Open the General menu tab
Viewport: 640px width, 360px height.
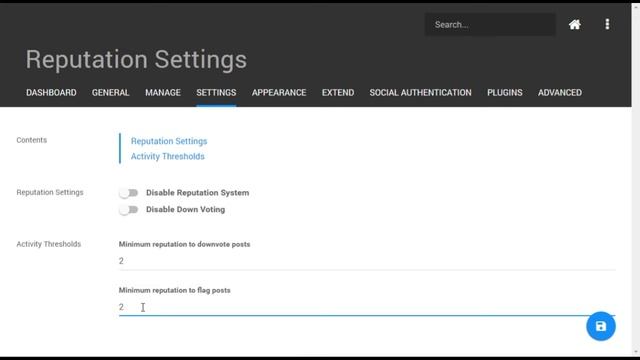[110, 93]
